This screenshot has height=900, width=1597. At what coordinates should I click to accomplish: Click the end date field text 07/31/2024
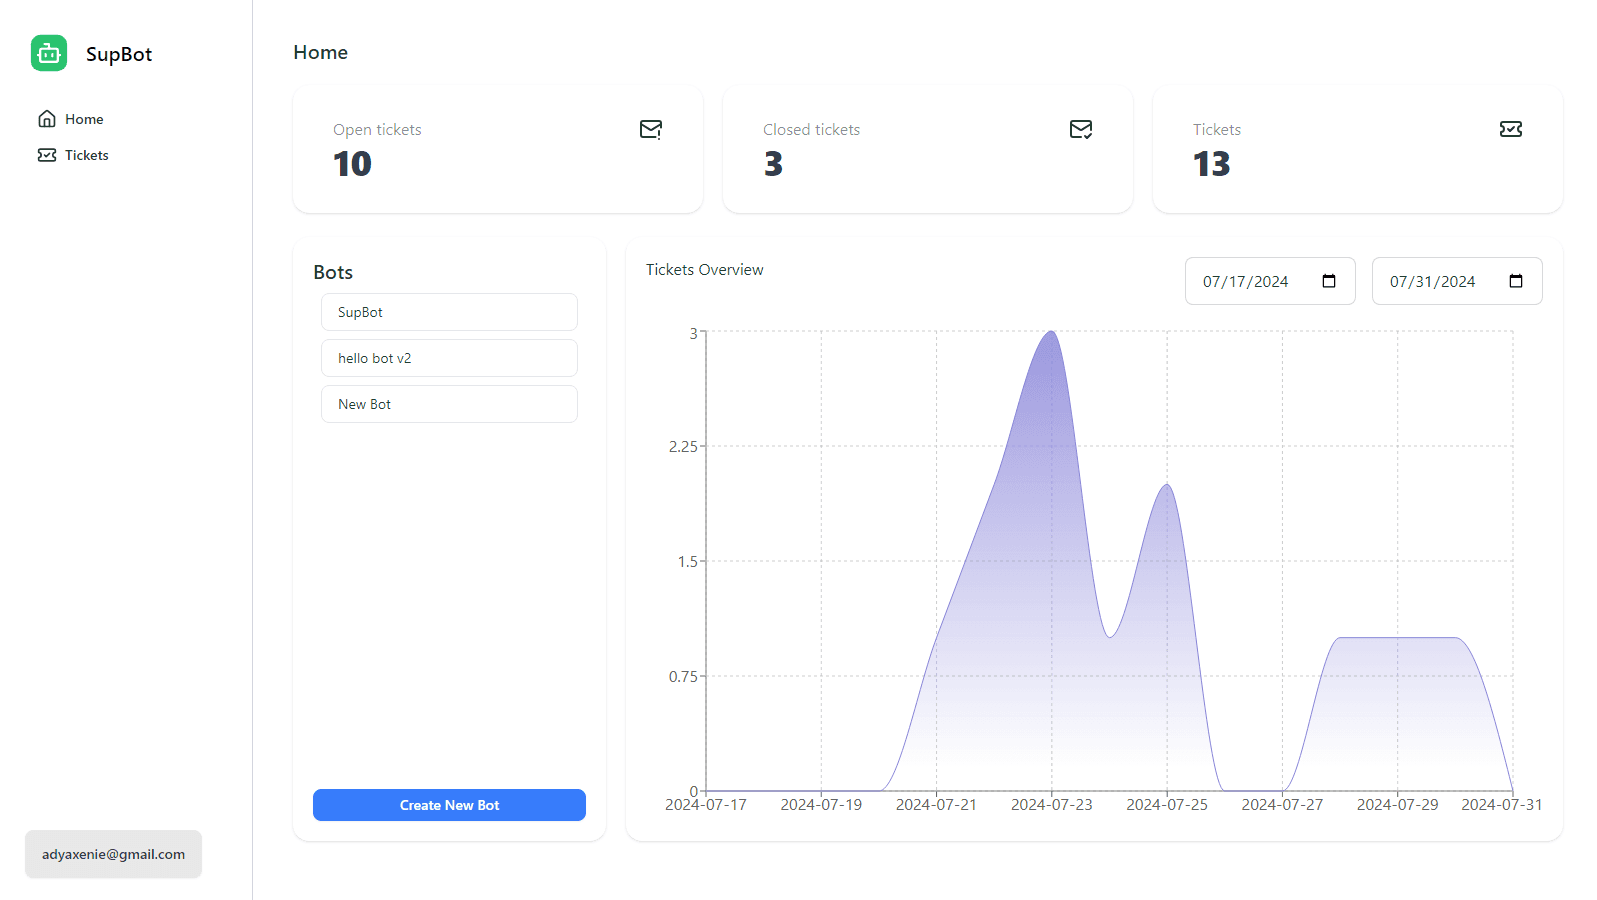[x=1432, y=282]
